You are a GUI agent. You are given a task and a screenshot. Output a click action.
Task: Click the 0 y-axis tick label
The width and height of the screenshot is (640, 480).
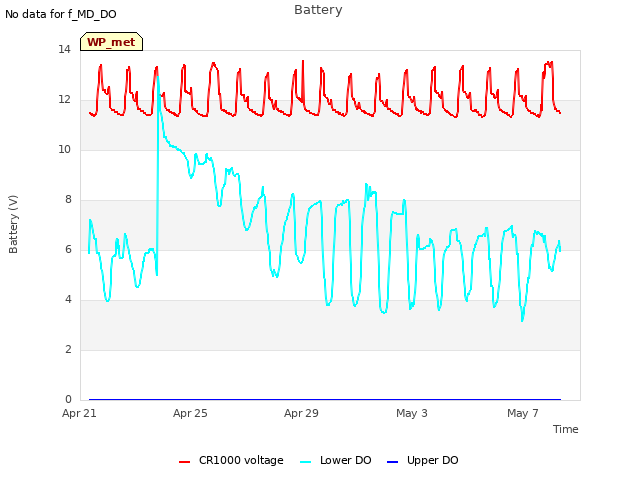click(x=68, y=400)
